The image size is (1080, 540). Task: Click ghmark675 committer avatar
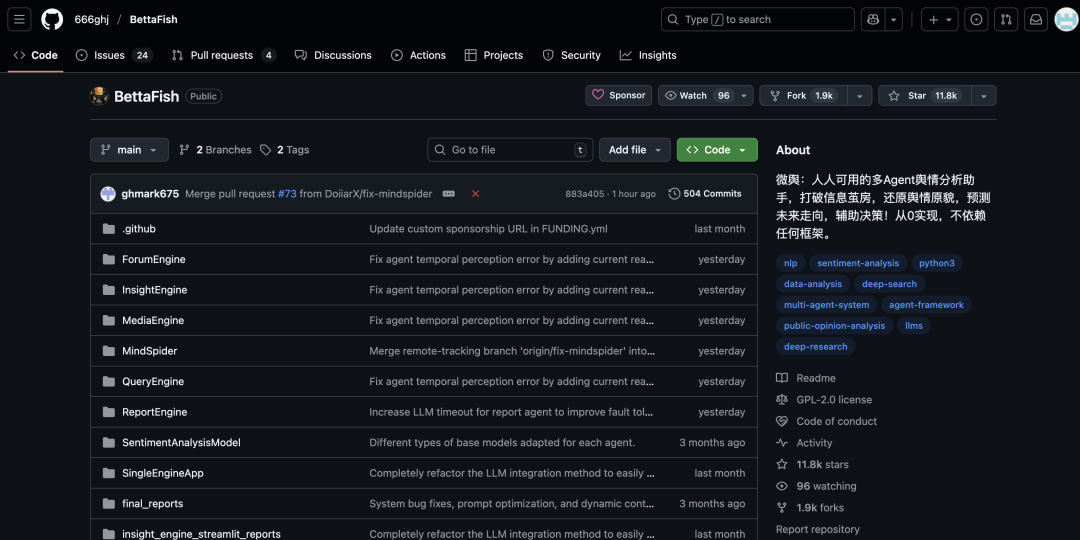tap(108, 194)
